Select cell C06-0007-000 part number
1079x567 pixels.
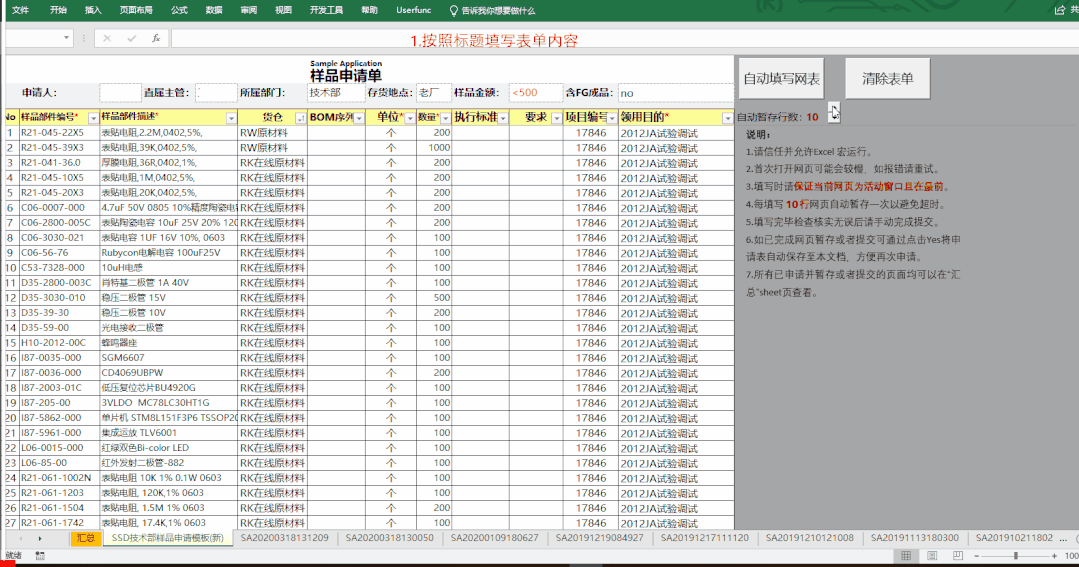point(60,208)
